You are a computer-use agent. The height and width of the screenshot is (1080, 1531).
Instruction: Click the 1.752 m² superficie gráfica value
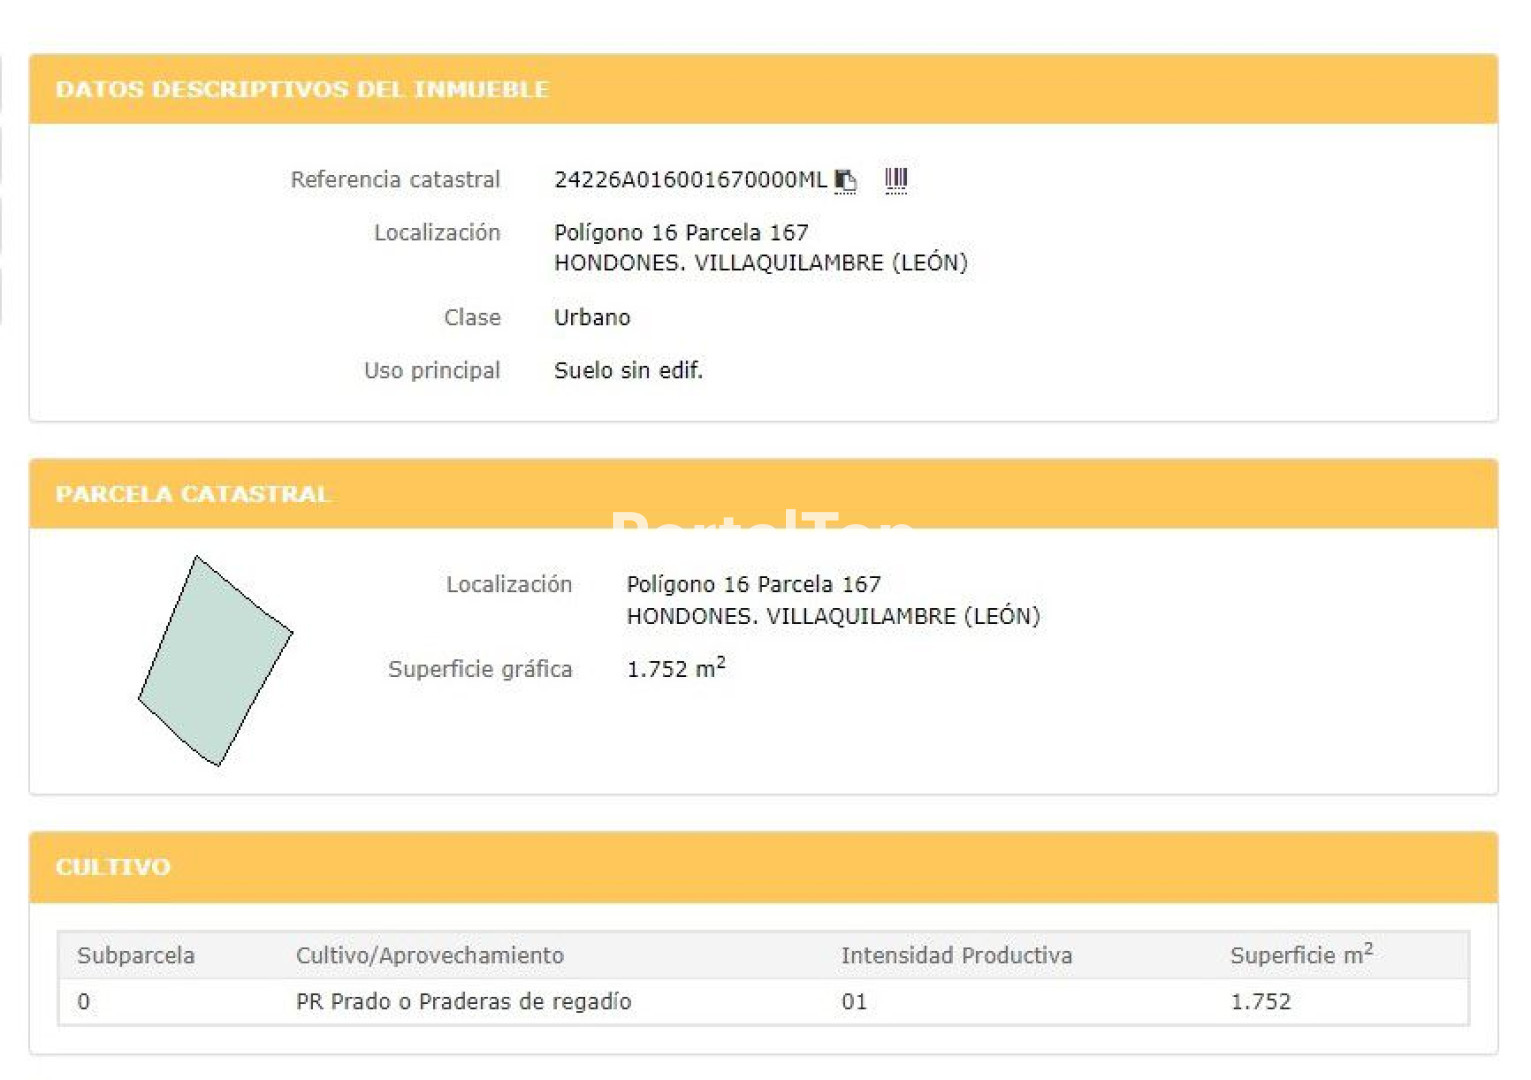(675, 669)
